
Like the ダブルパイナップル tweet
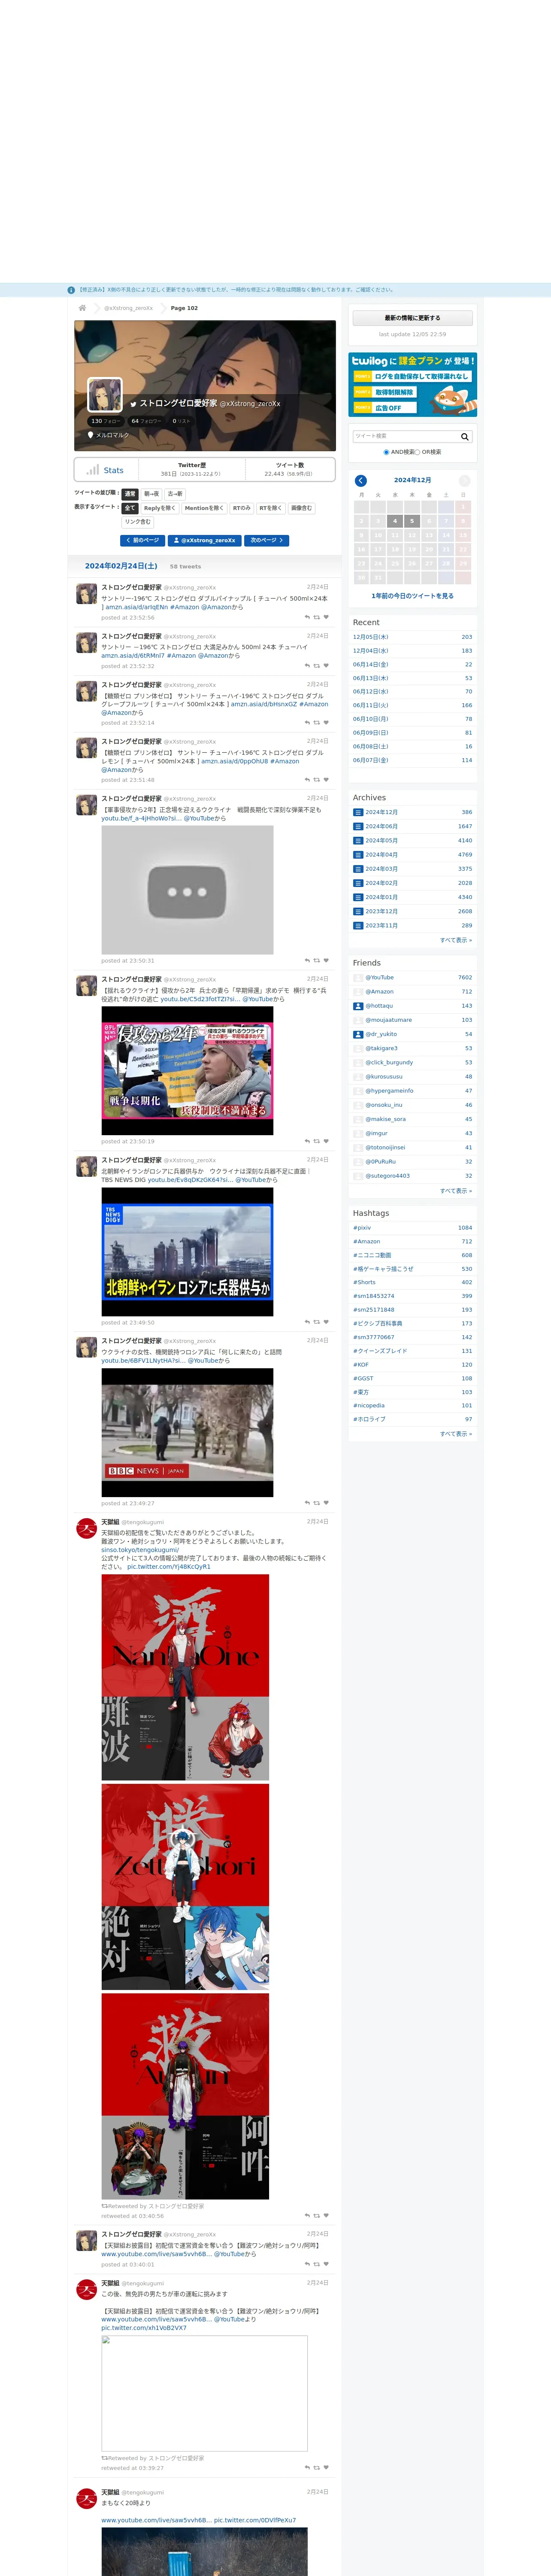[326, 617]
